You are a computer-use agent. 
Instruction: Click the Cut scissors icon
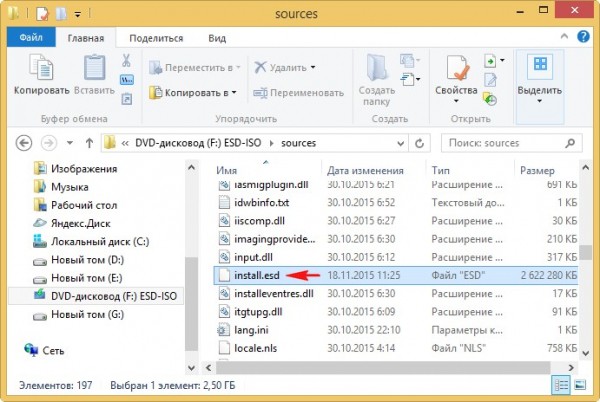[x=126, y=60]
